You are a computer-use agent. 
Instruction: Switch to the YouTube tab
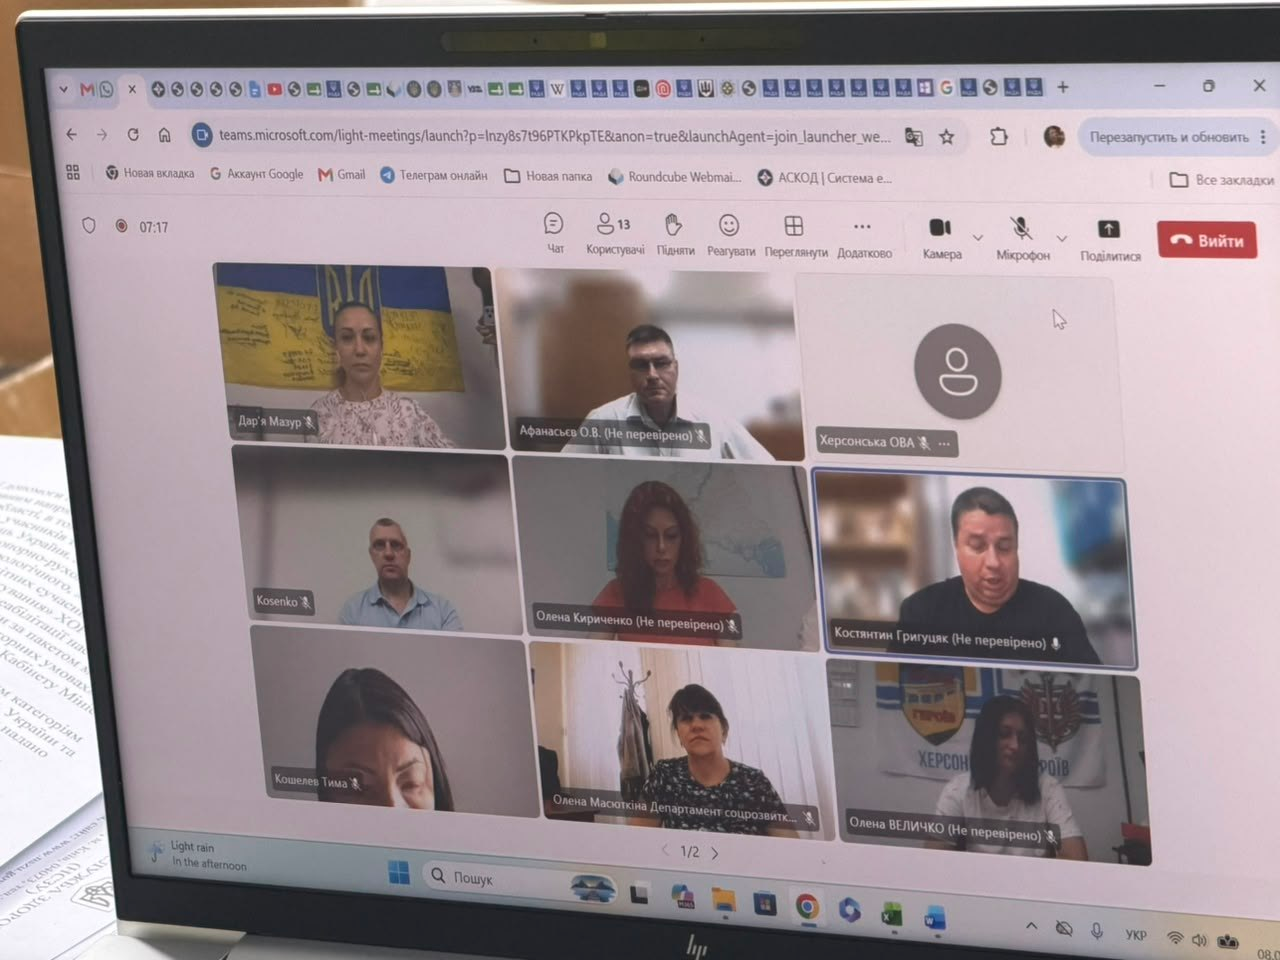pyautogui.click(x=274, y=89)
